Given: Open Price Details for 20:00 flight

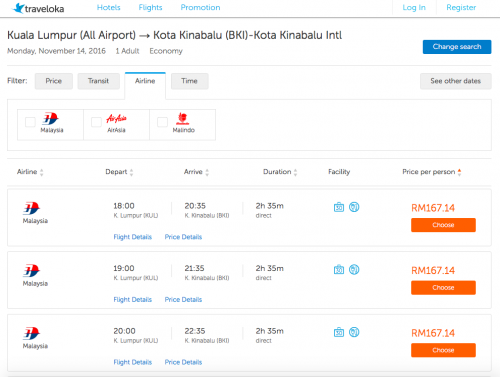Looking at the screenshot, I should (183, 362).
